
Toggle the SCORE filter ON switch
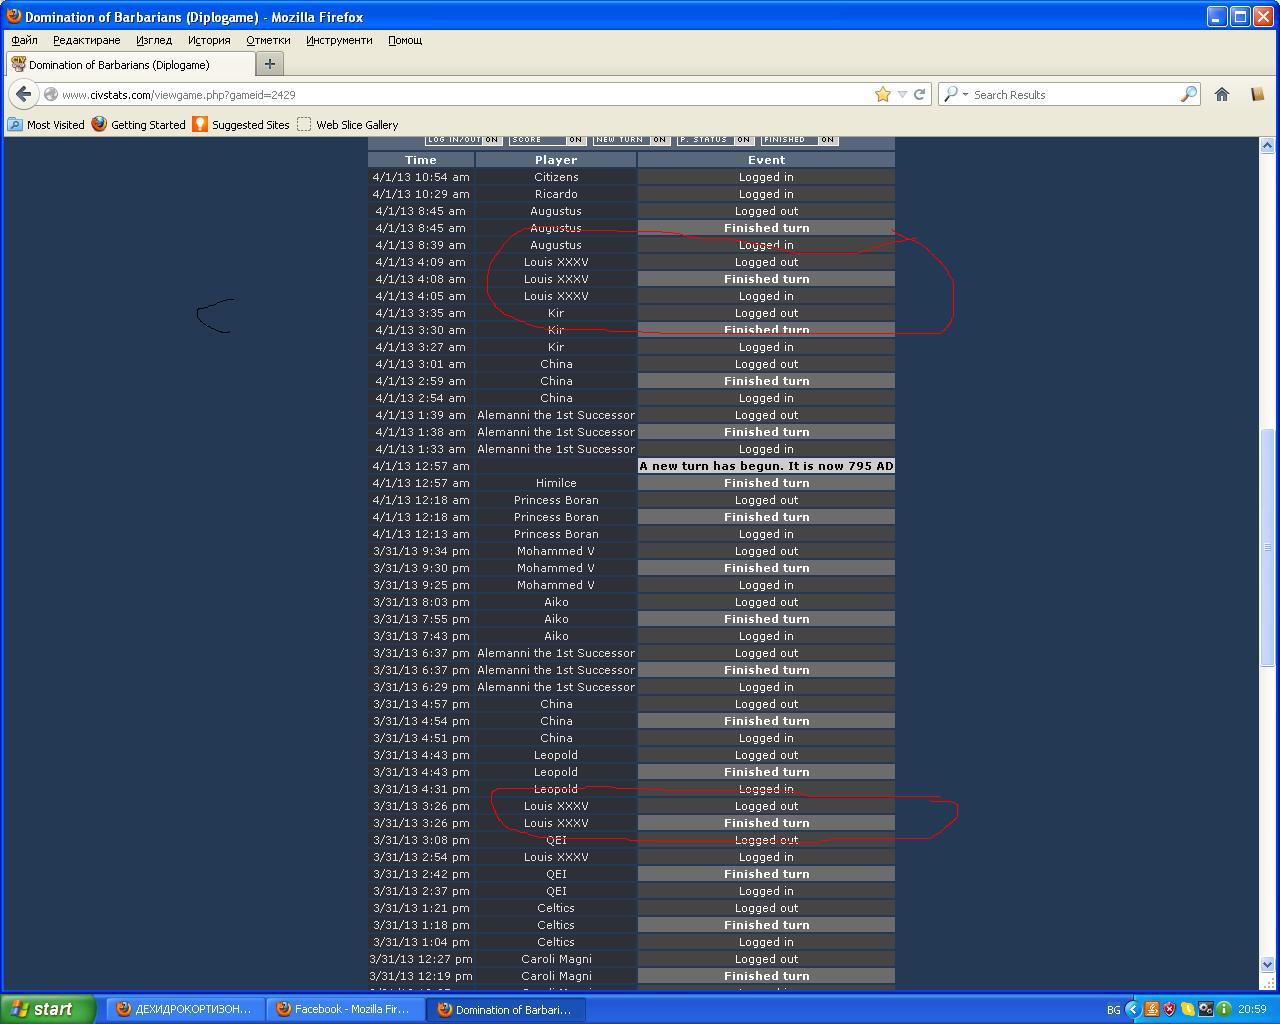pos(576,140)
